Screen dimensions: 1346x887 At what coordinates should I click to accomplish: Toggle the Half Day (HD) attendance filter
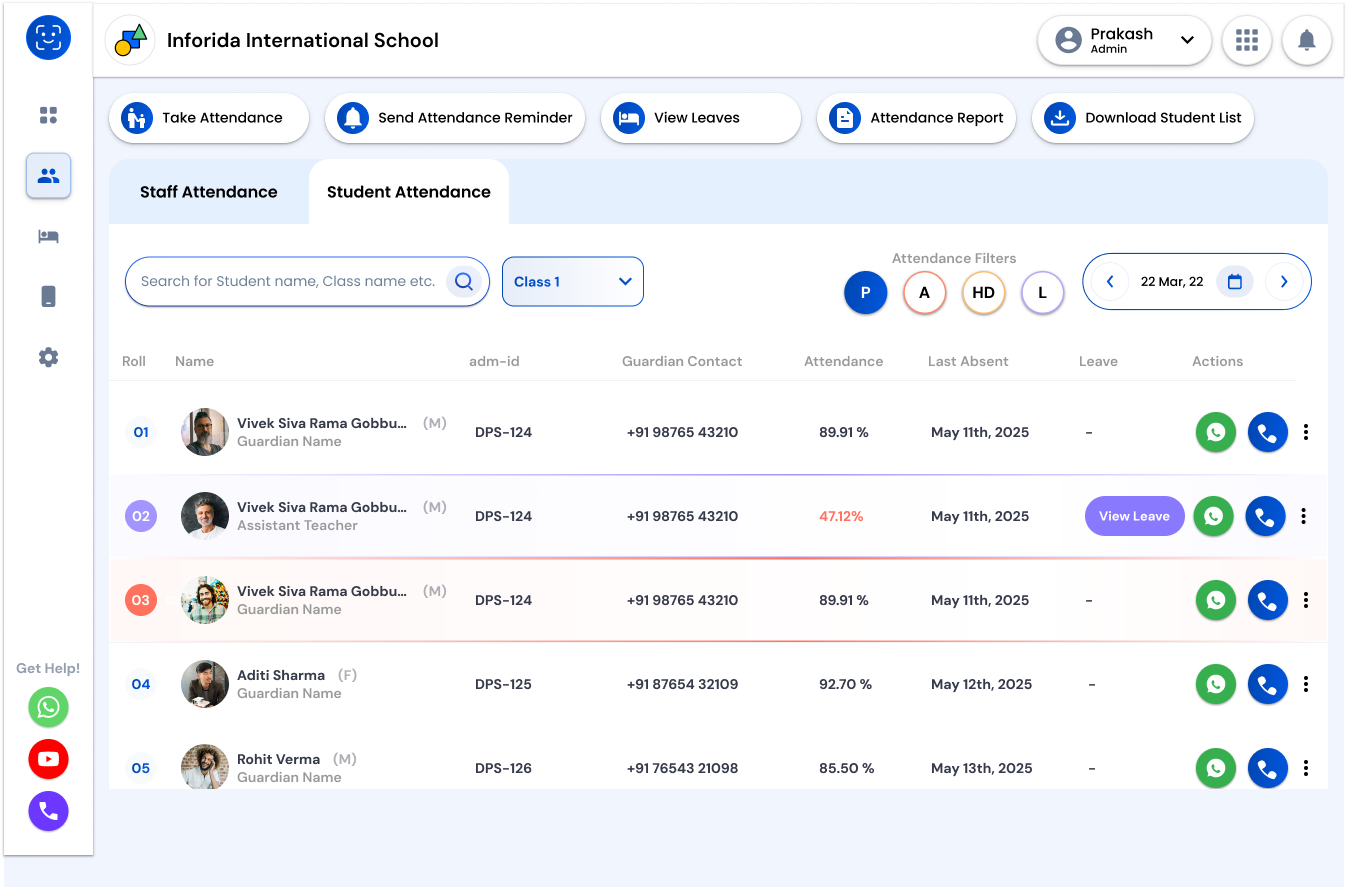click(983, 293)
